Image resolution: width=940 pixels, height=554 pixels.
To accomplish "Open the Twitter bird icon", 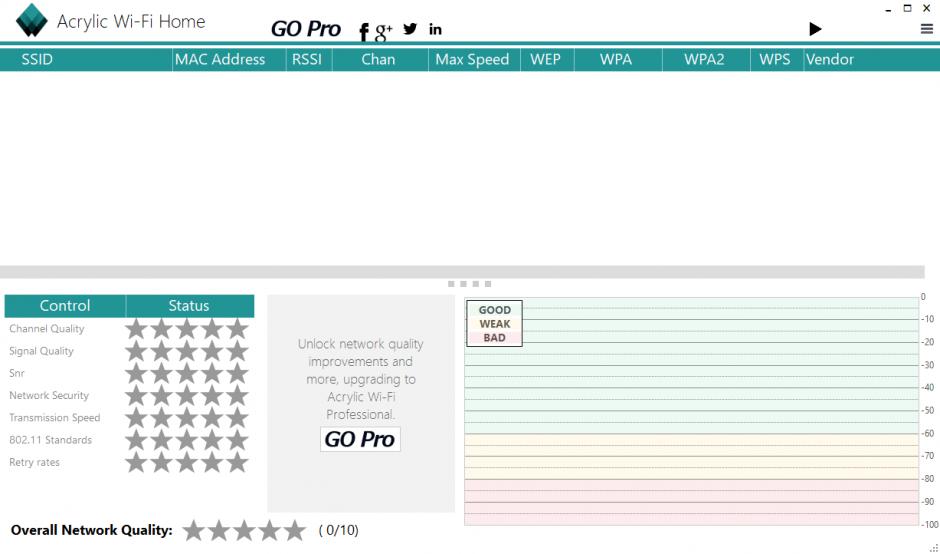I will click(410, 29).
